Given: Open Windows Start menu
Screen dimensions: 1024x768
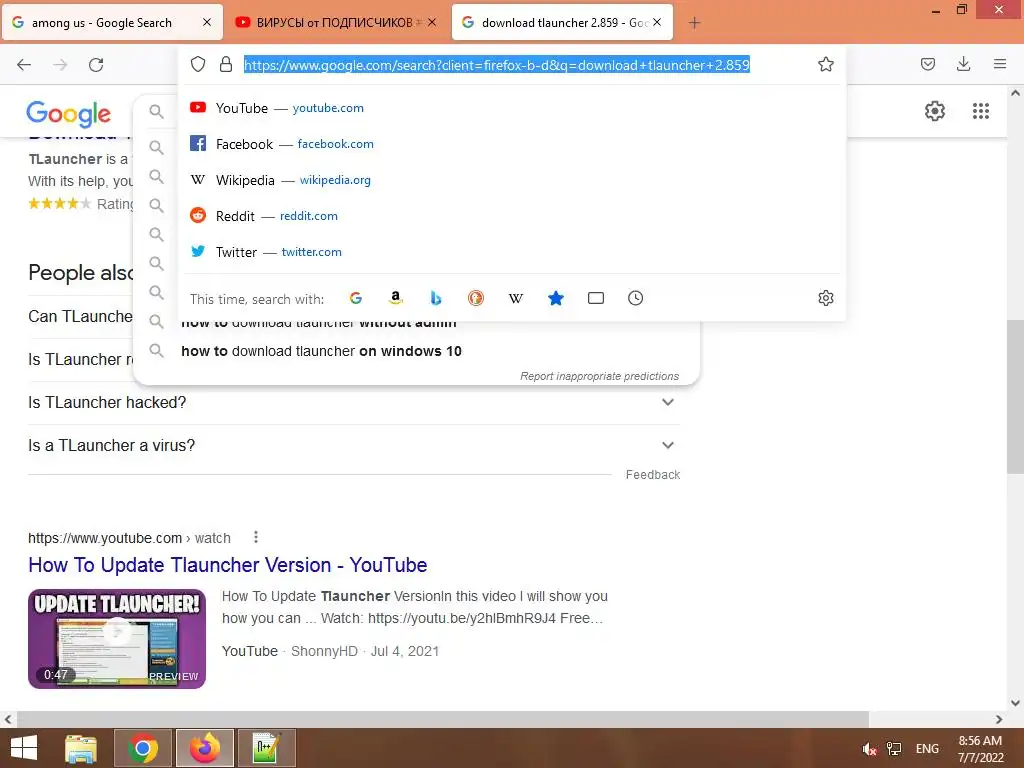Looking at the screenshot, I should pyautogui.click(x=24, y=748).
